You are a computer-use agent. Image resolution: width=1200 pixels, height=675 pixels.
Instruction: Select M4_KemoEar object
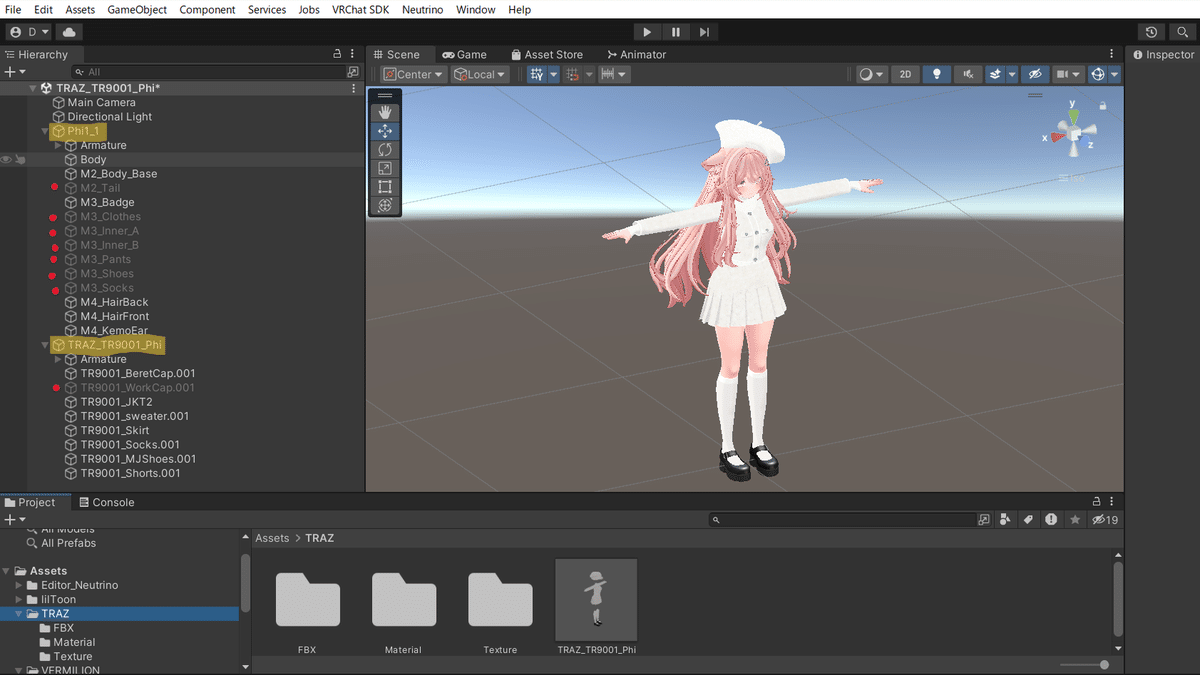click(113, 330)
